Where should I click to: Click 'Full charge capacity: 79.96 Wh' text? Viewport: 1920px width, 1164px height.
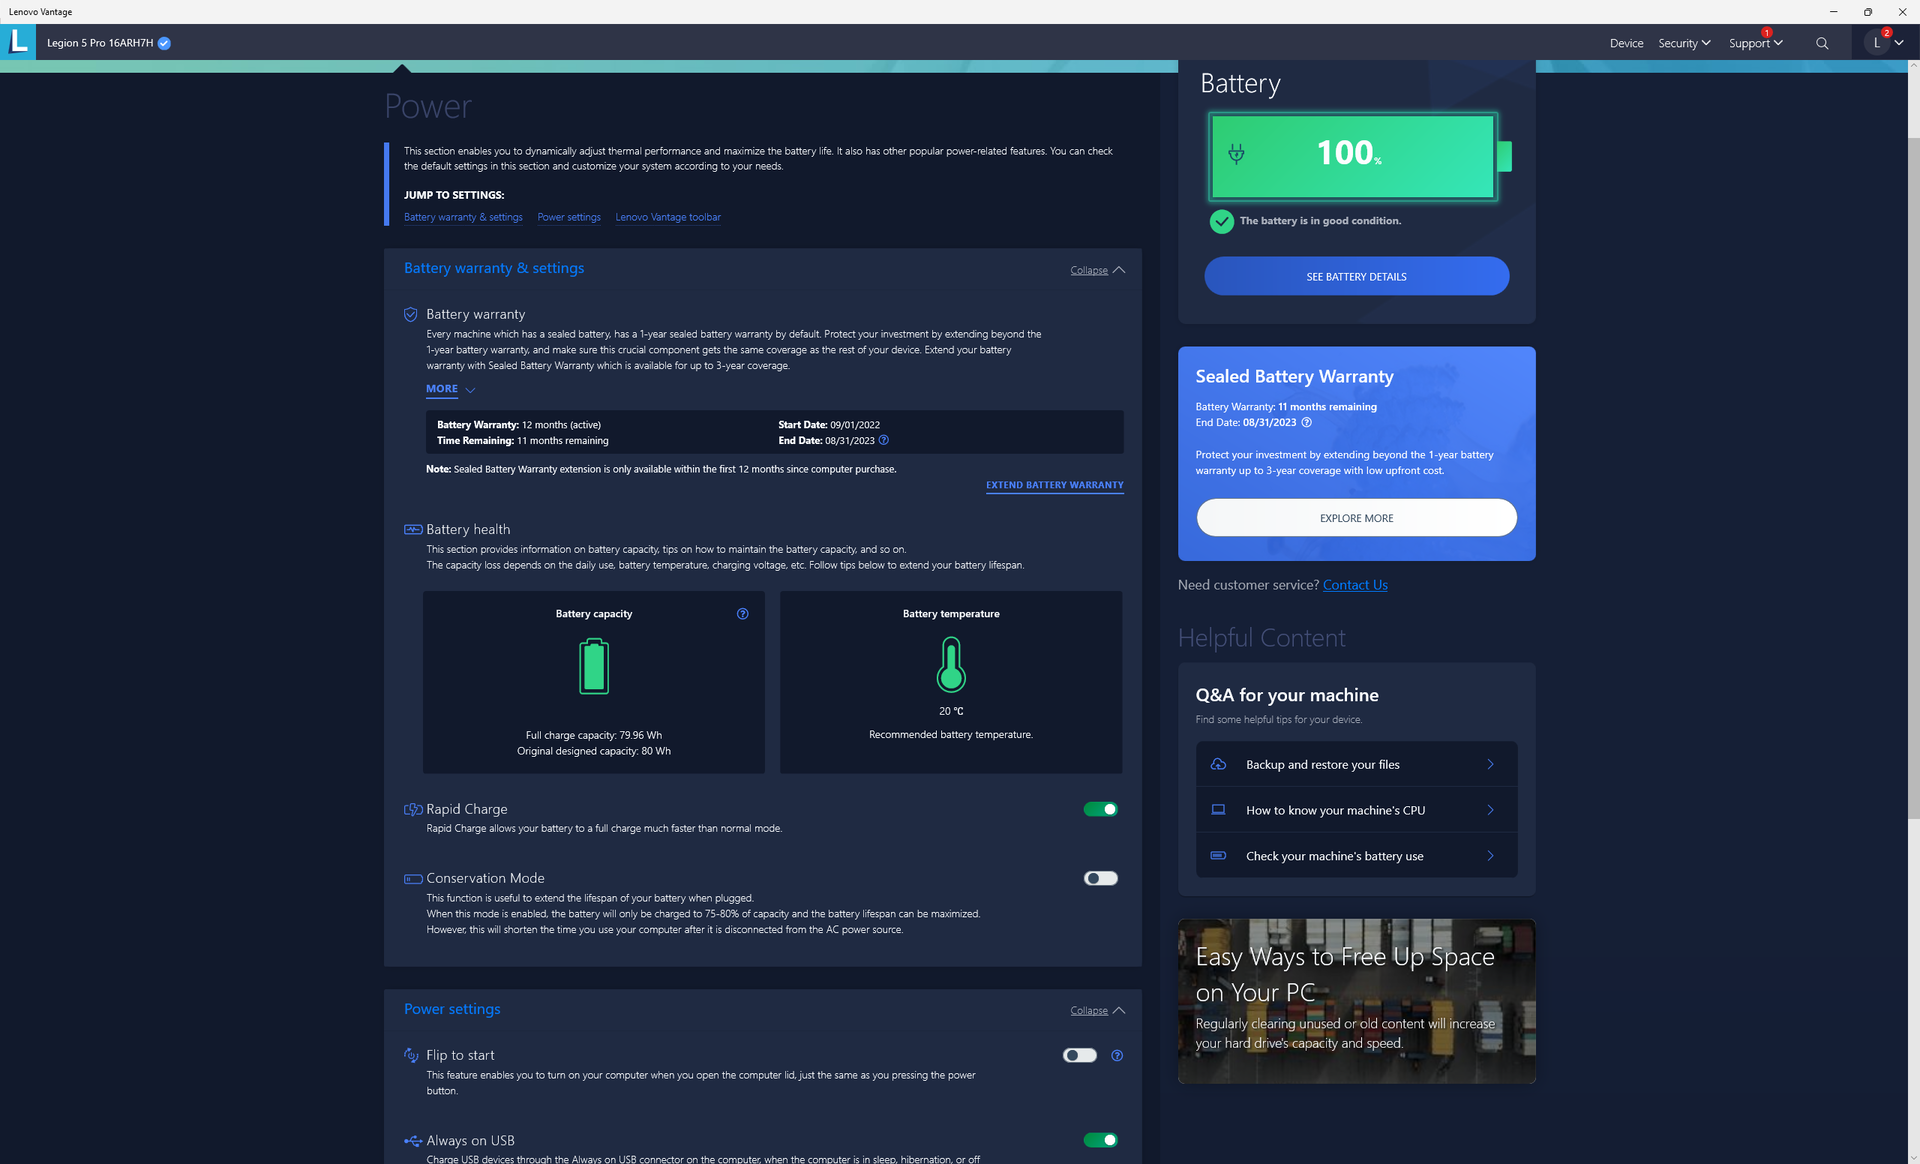594,735
